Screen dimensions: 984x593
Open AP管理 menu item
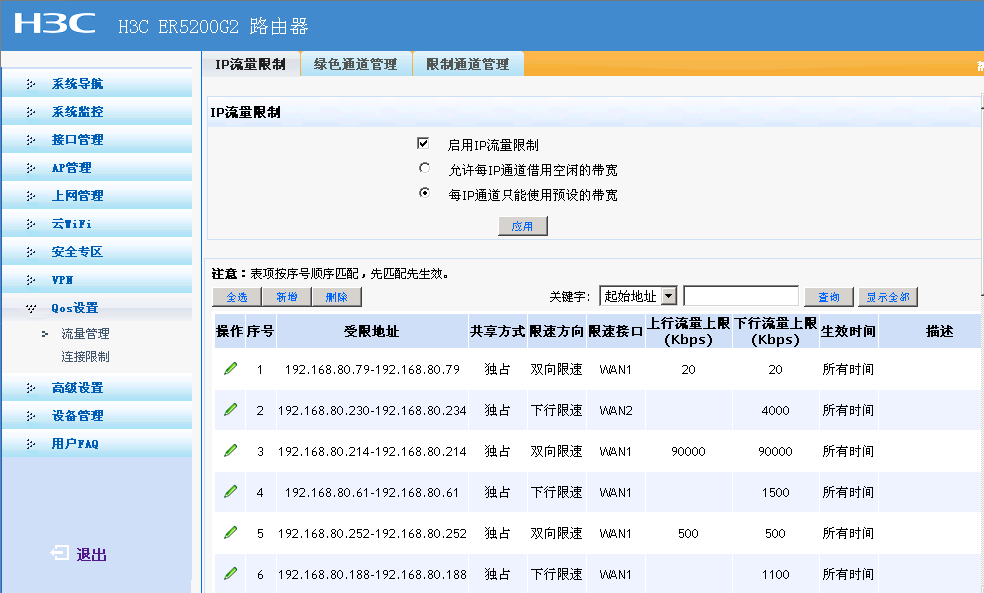pos(72,168)
